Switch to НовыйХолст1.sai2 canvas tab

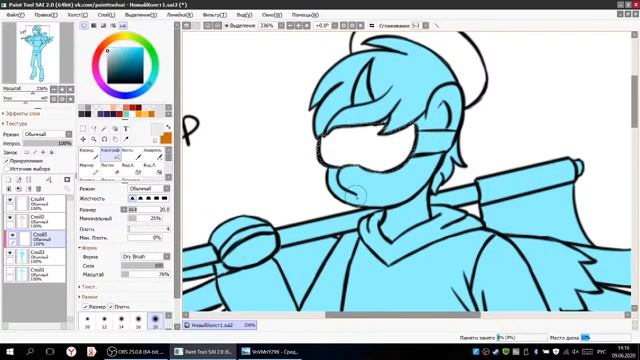pyautogui.click(x=220, y=325)
